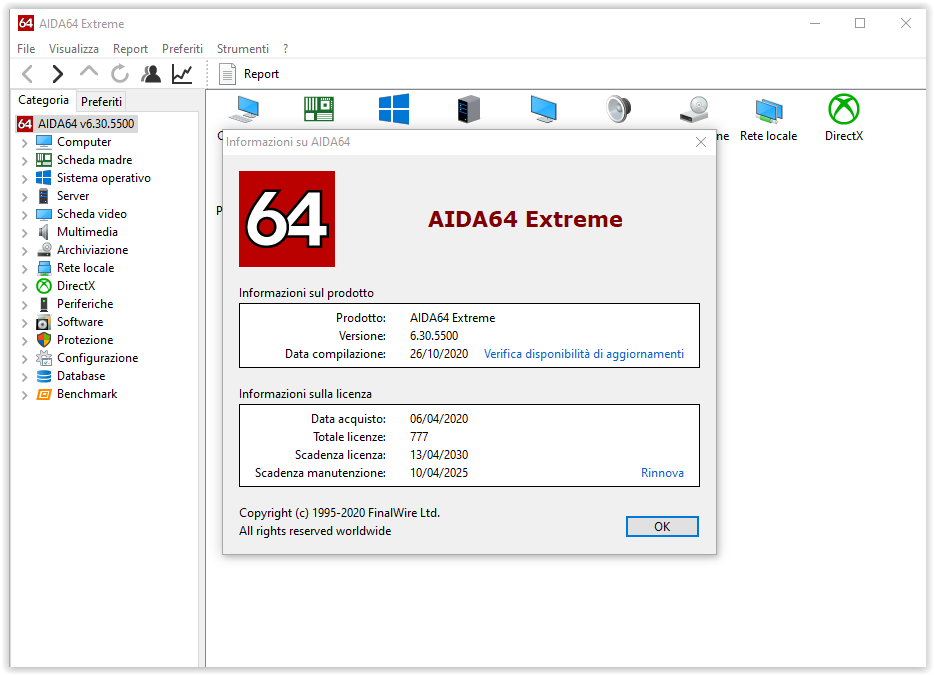Select Scheda madre in the category tree
The width and height of the screenshot is (934, 675).
tap(94, 160)
